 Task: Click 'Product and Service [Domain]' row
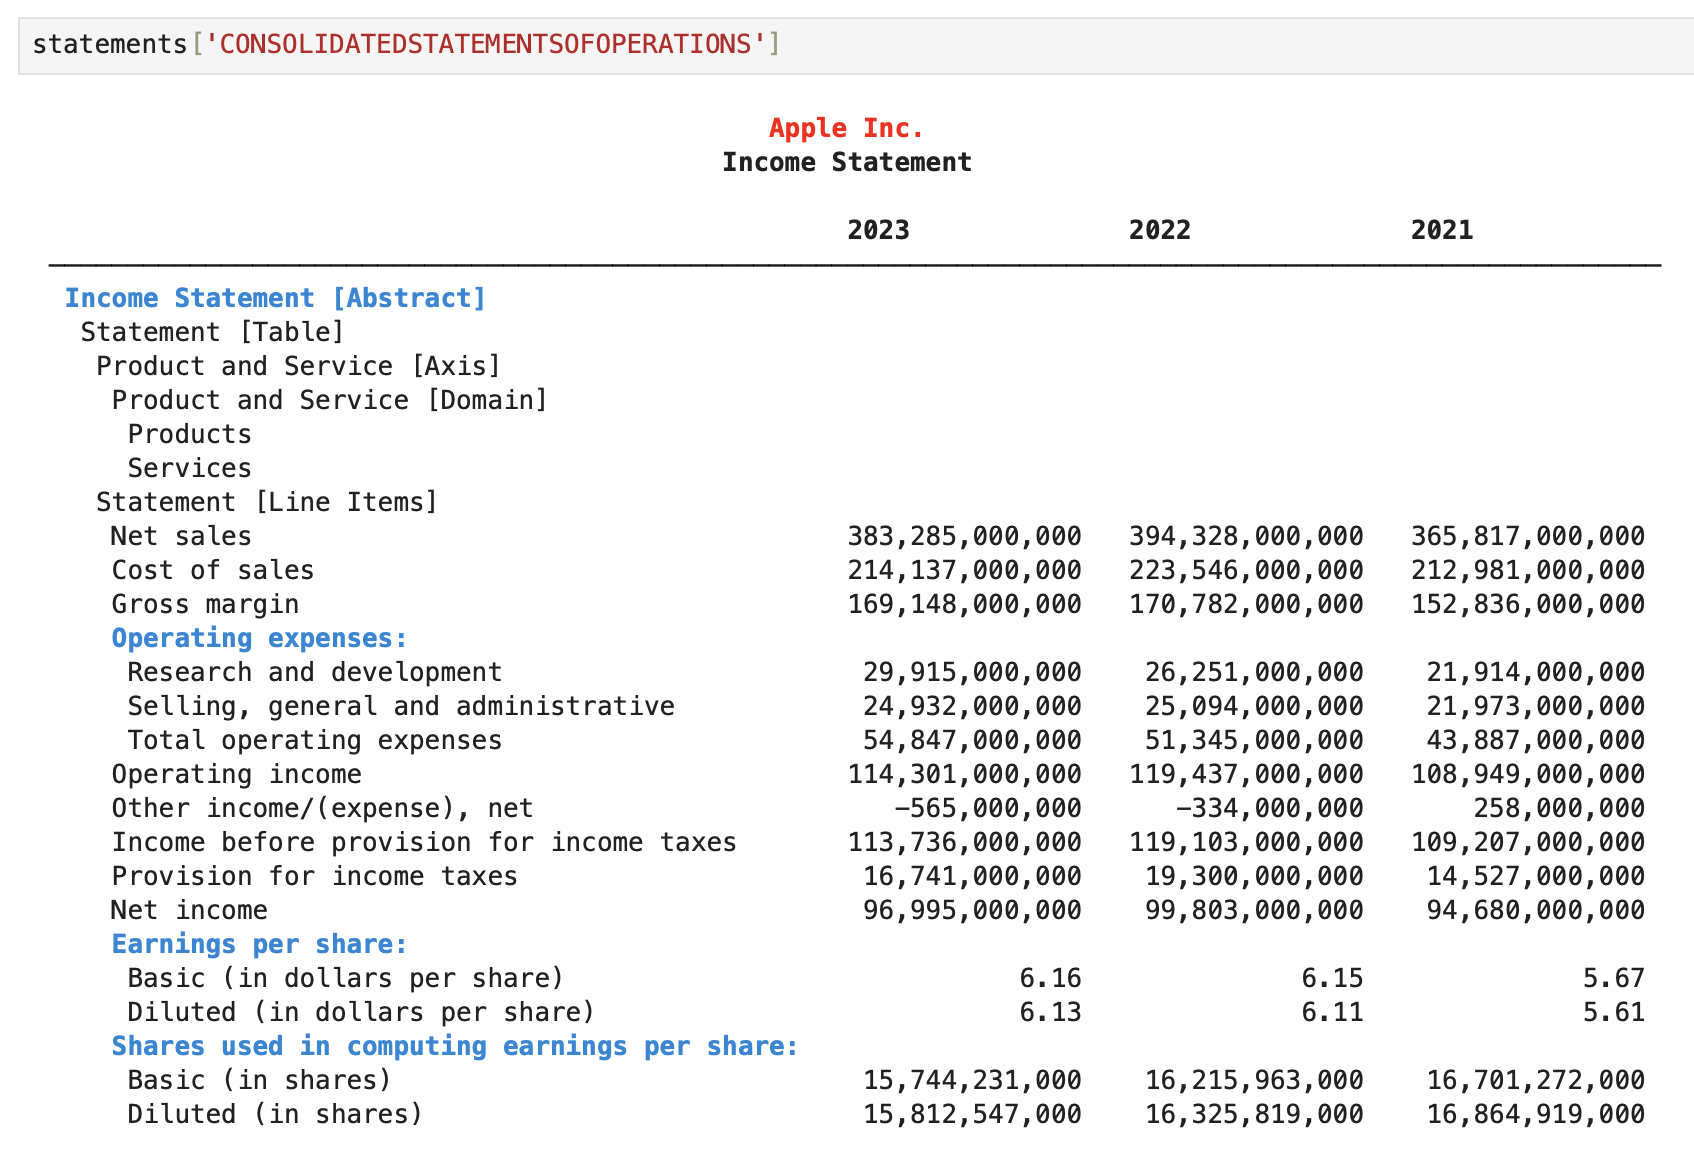pyautogui.click(x=330, y=400)
